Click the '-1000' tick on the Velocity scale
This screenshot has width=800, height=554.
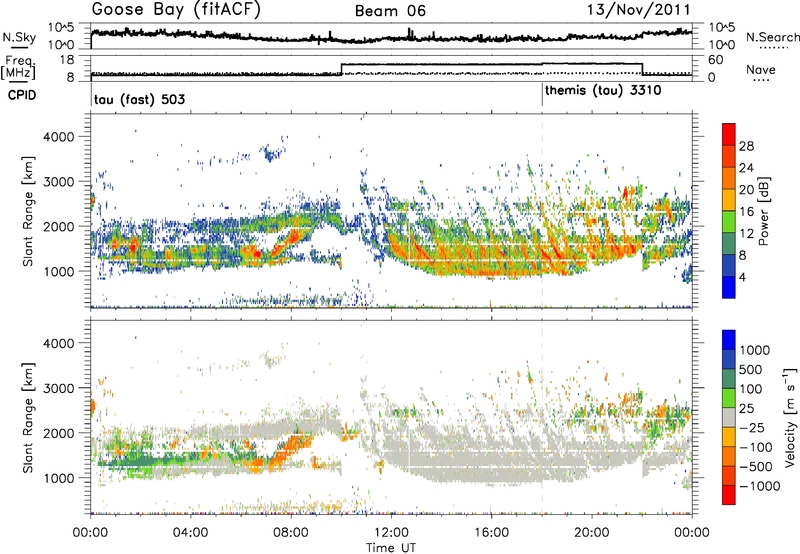click(760, 486)
